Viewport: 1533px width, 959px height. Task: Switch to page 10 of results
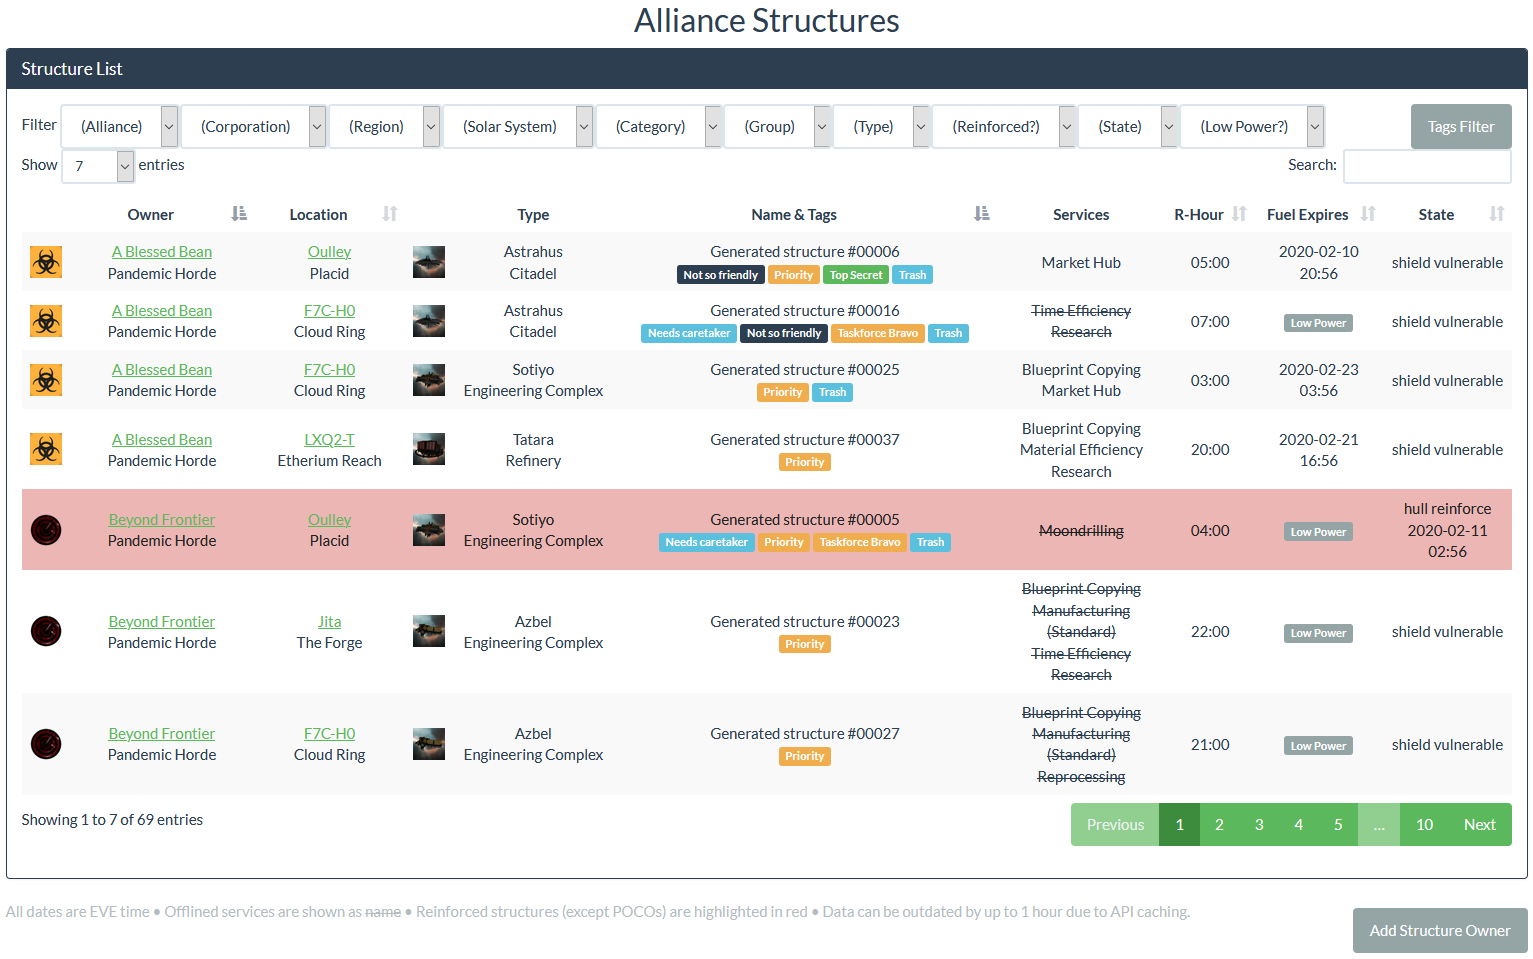pos(1424,824)
